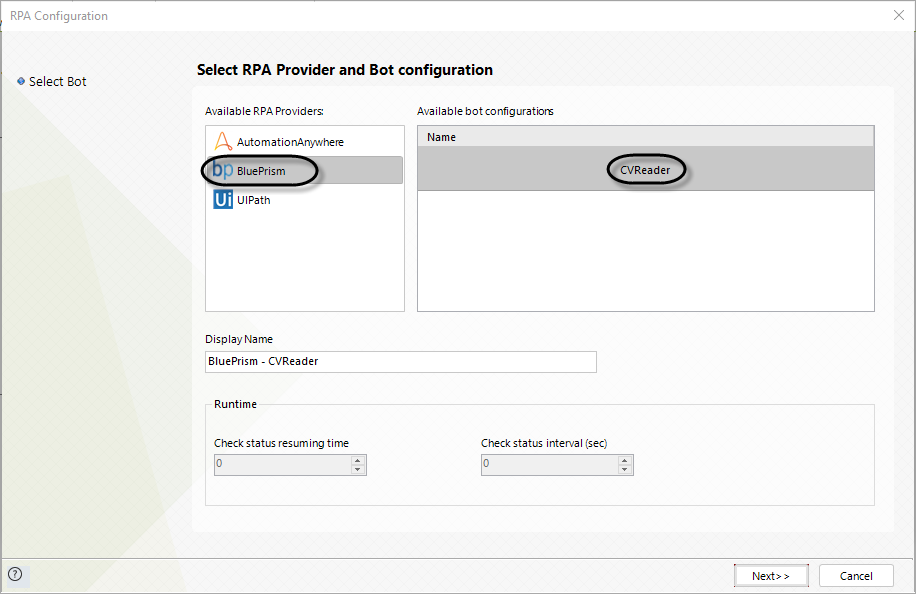Viewport: 916px width, 594px height.
Task: Click the Next button
Action: click(771, 576)
